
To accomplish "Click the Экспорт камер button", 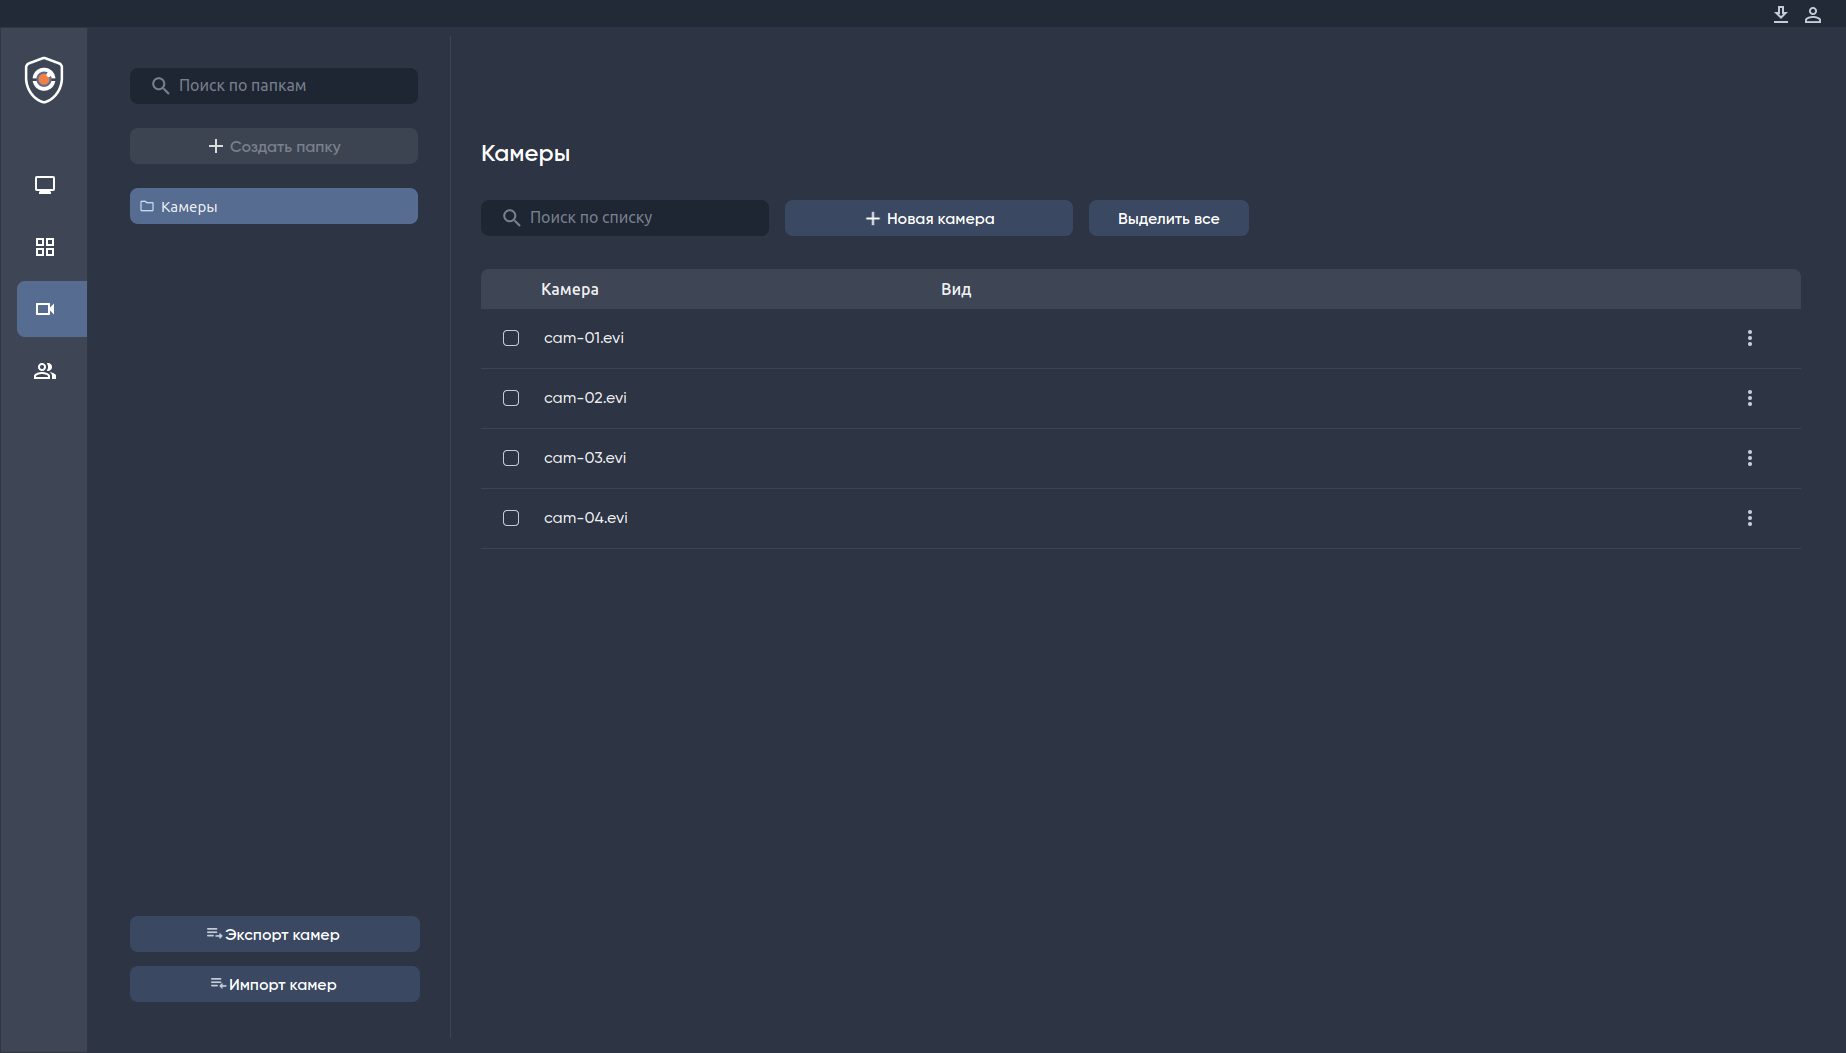I will [x=275, y=934].
